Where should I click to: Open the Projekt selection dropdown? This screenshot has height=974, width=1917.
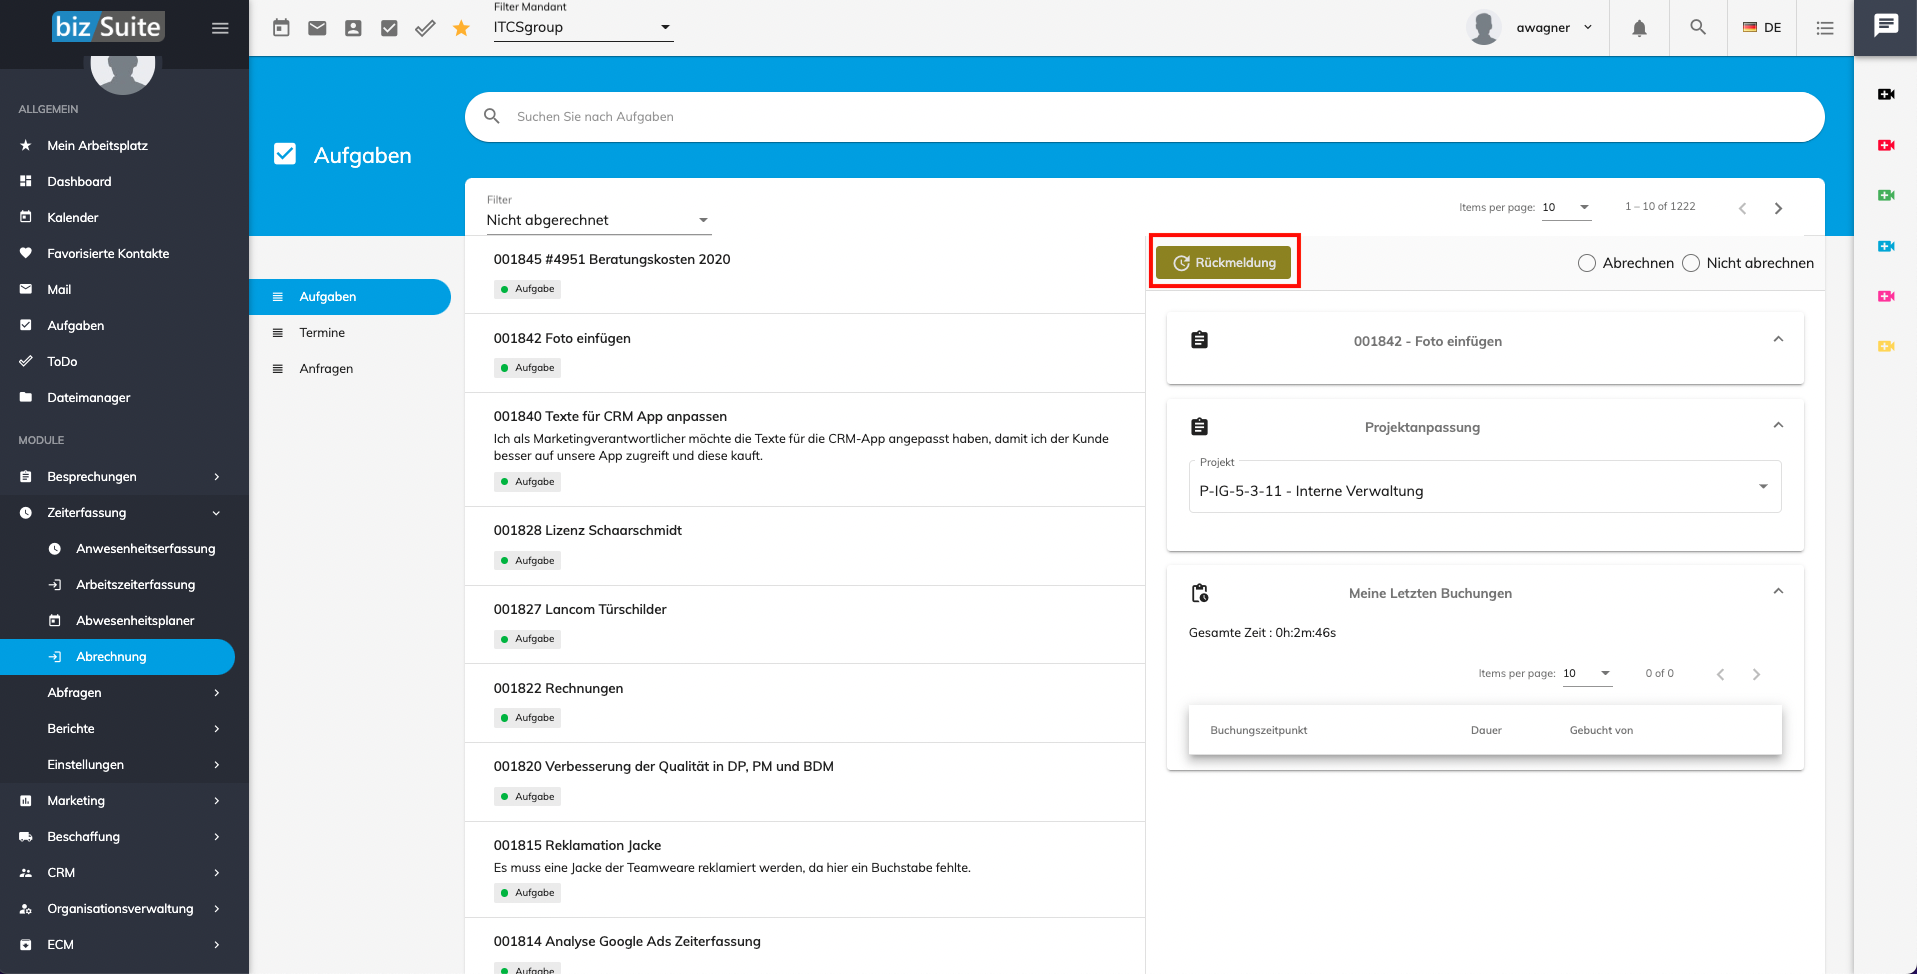click(x=1484, y=491)
